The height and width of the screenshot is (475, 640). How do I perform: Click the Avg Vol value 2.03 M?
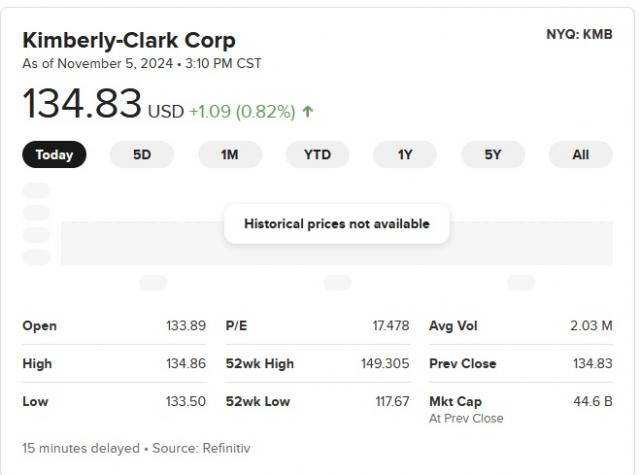[x=591, y=326]
